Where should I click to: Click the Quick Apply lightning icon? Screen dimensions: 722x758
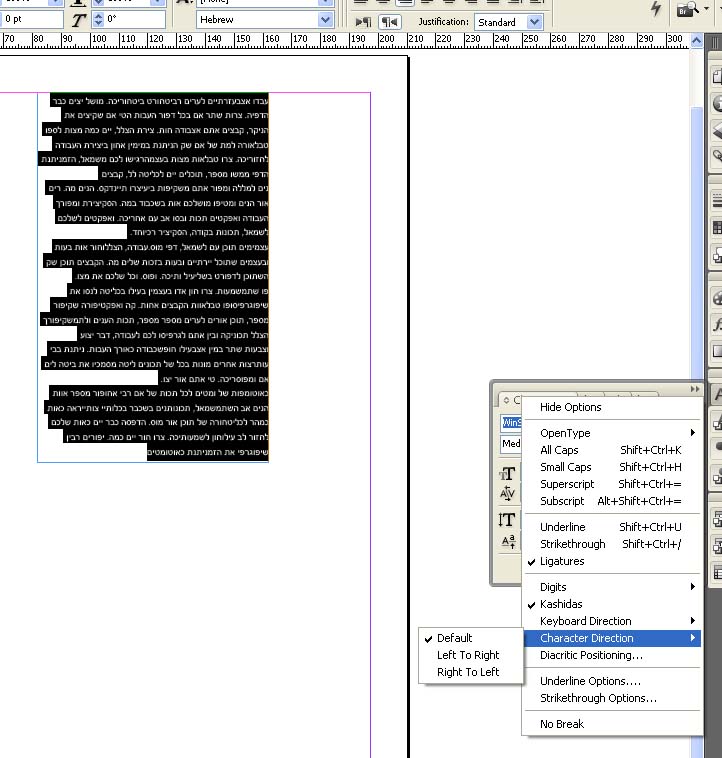click(656, 9)
